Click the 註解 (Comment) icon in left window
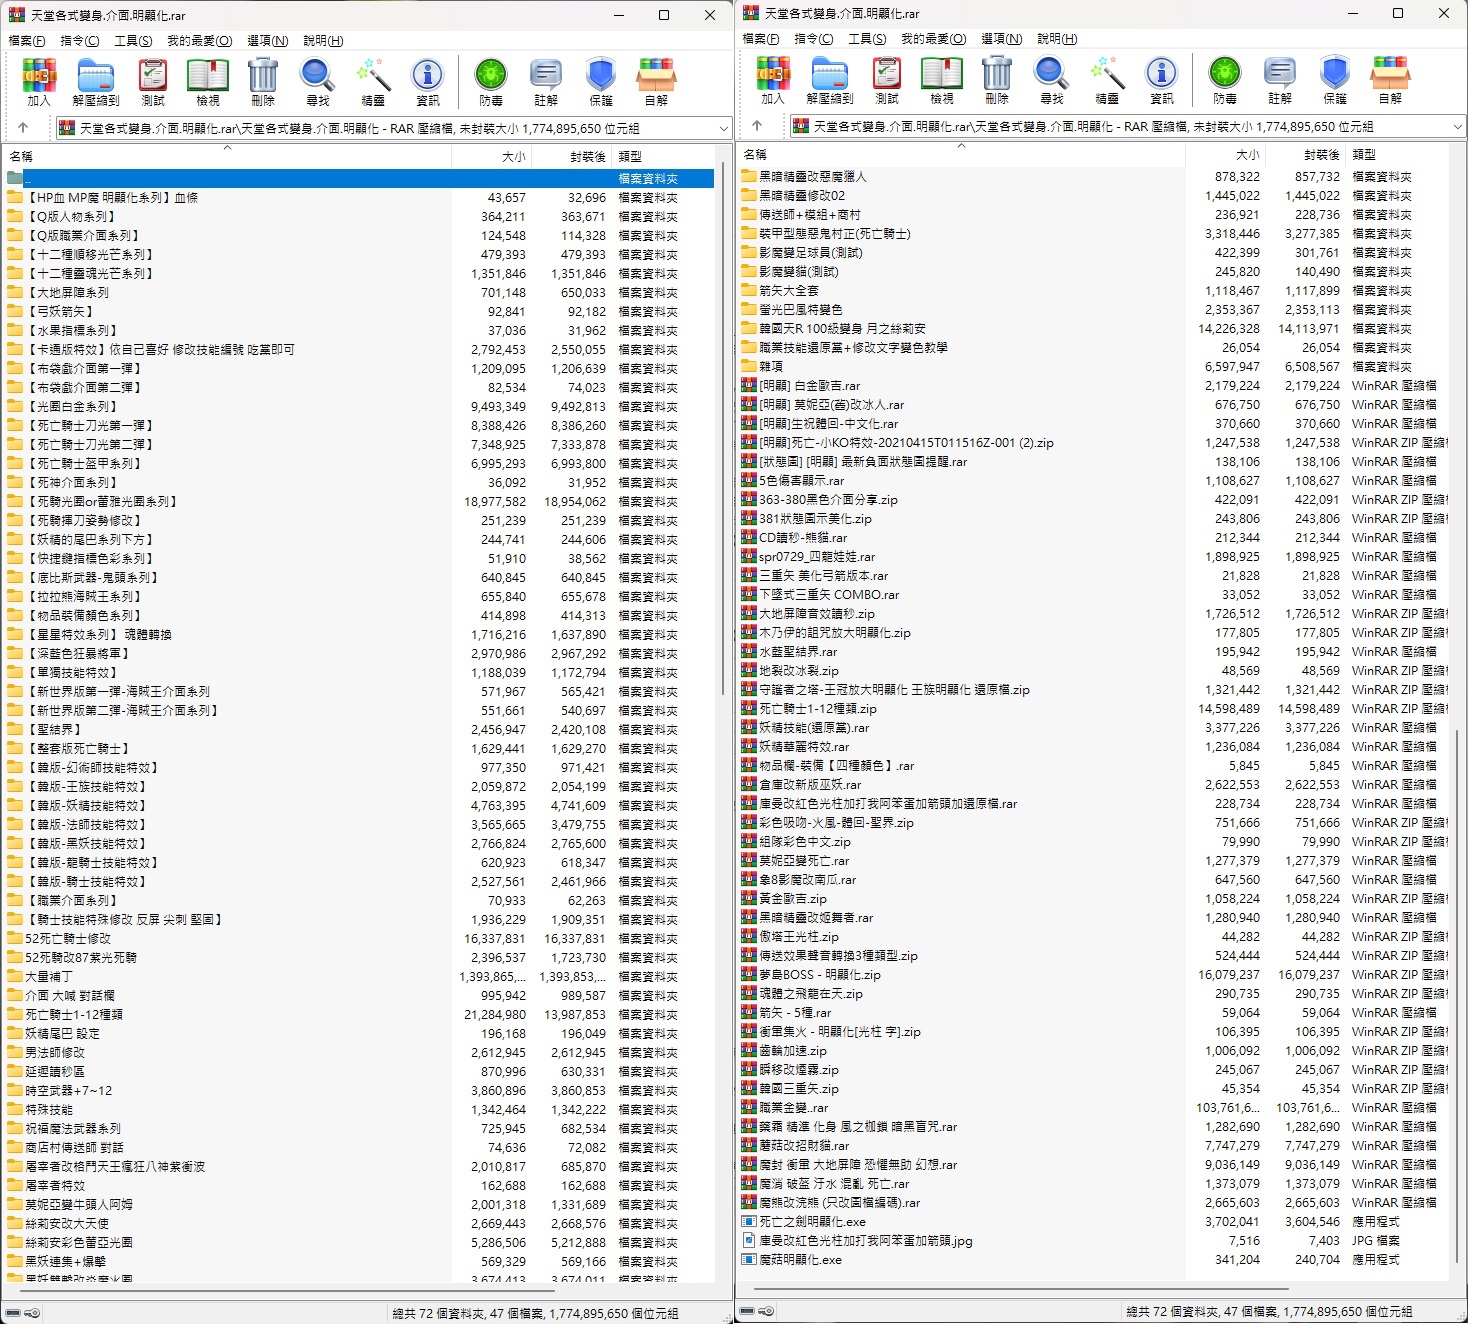This screenshot has height=1326, width=1468. [546, 82]
